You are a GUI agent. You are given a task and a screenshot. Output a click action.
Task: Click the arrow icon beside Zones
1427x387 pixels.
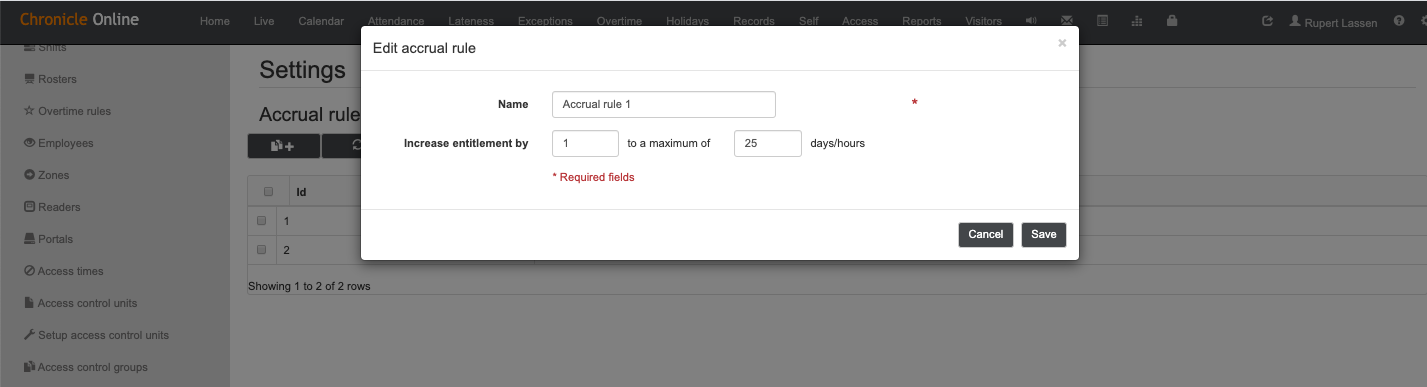pyautogui.click(x=30, y=175)
